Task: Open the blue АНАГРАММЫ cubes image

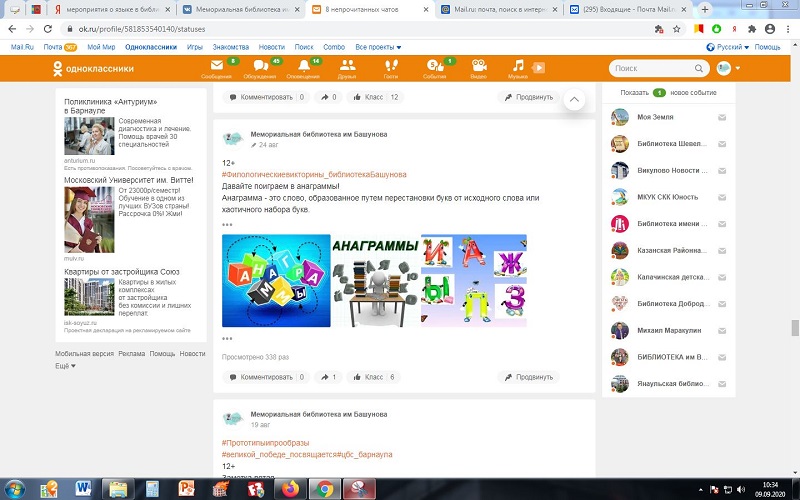Action: coord(276,281)
